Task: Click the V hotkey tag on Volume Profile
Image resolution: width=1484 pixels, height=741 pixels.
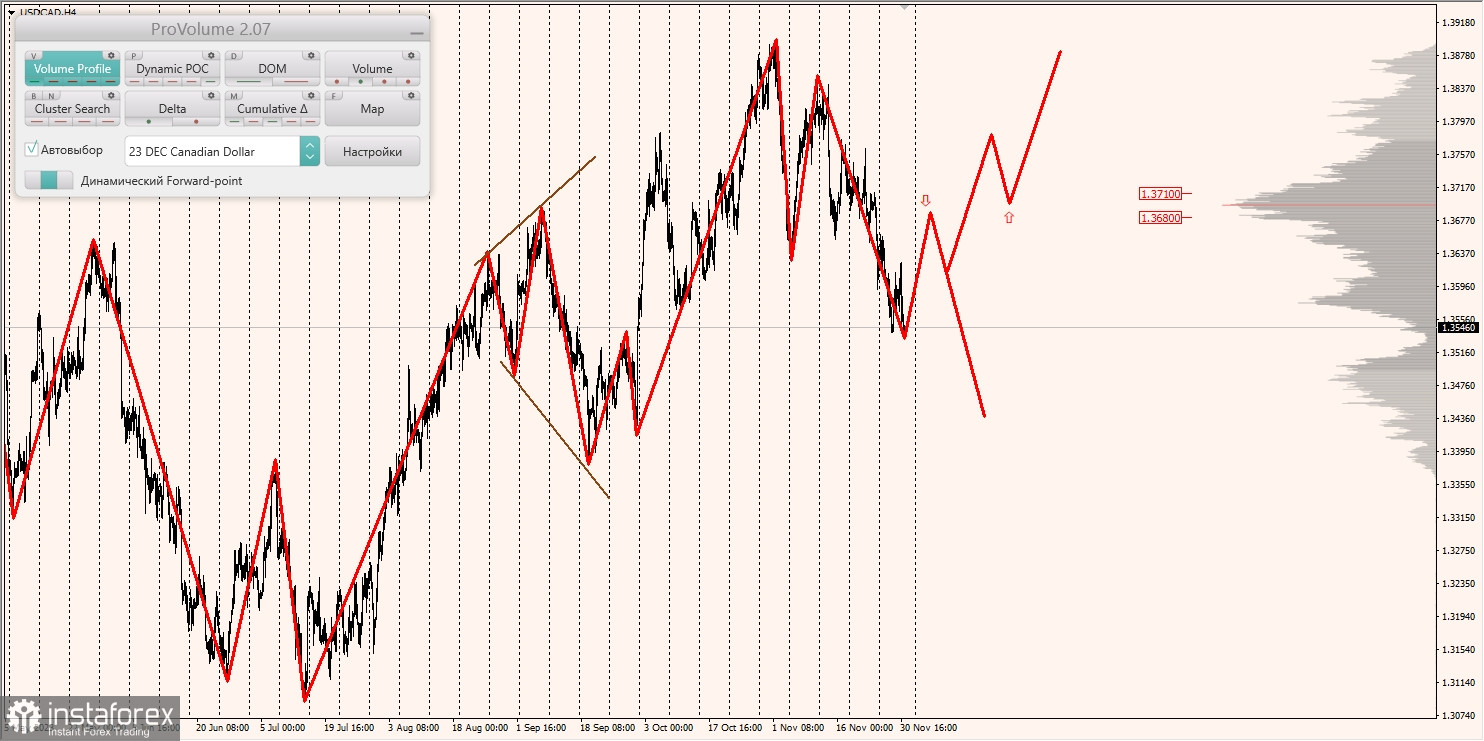Action: click(33, 56)
